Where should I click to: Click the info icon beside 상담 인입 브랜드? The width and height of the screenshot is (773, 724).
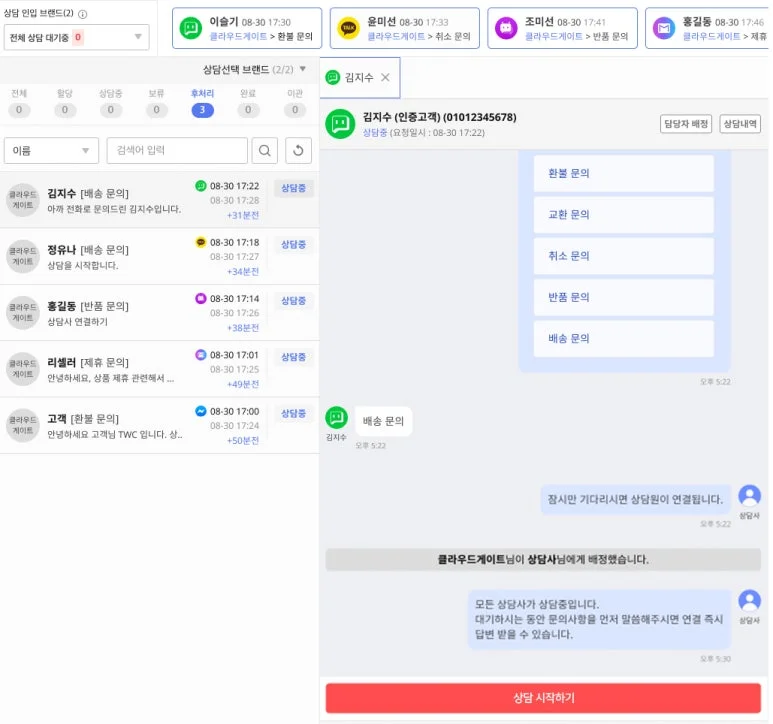tap(83, 14)
